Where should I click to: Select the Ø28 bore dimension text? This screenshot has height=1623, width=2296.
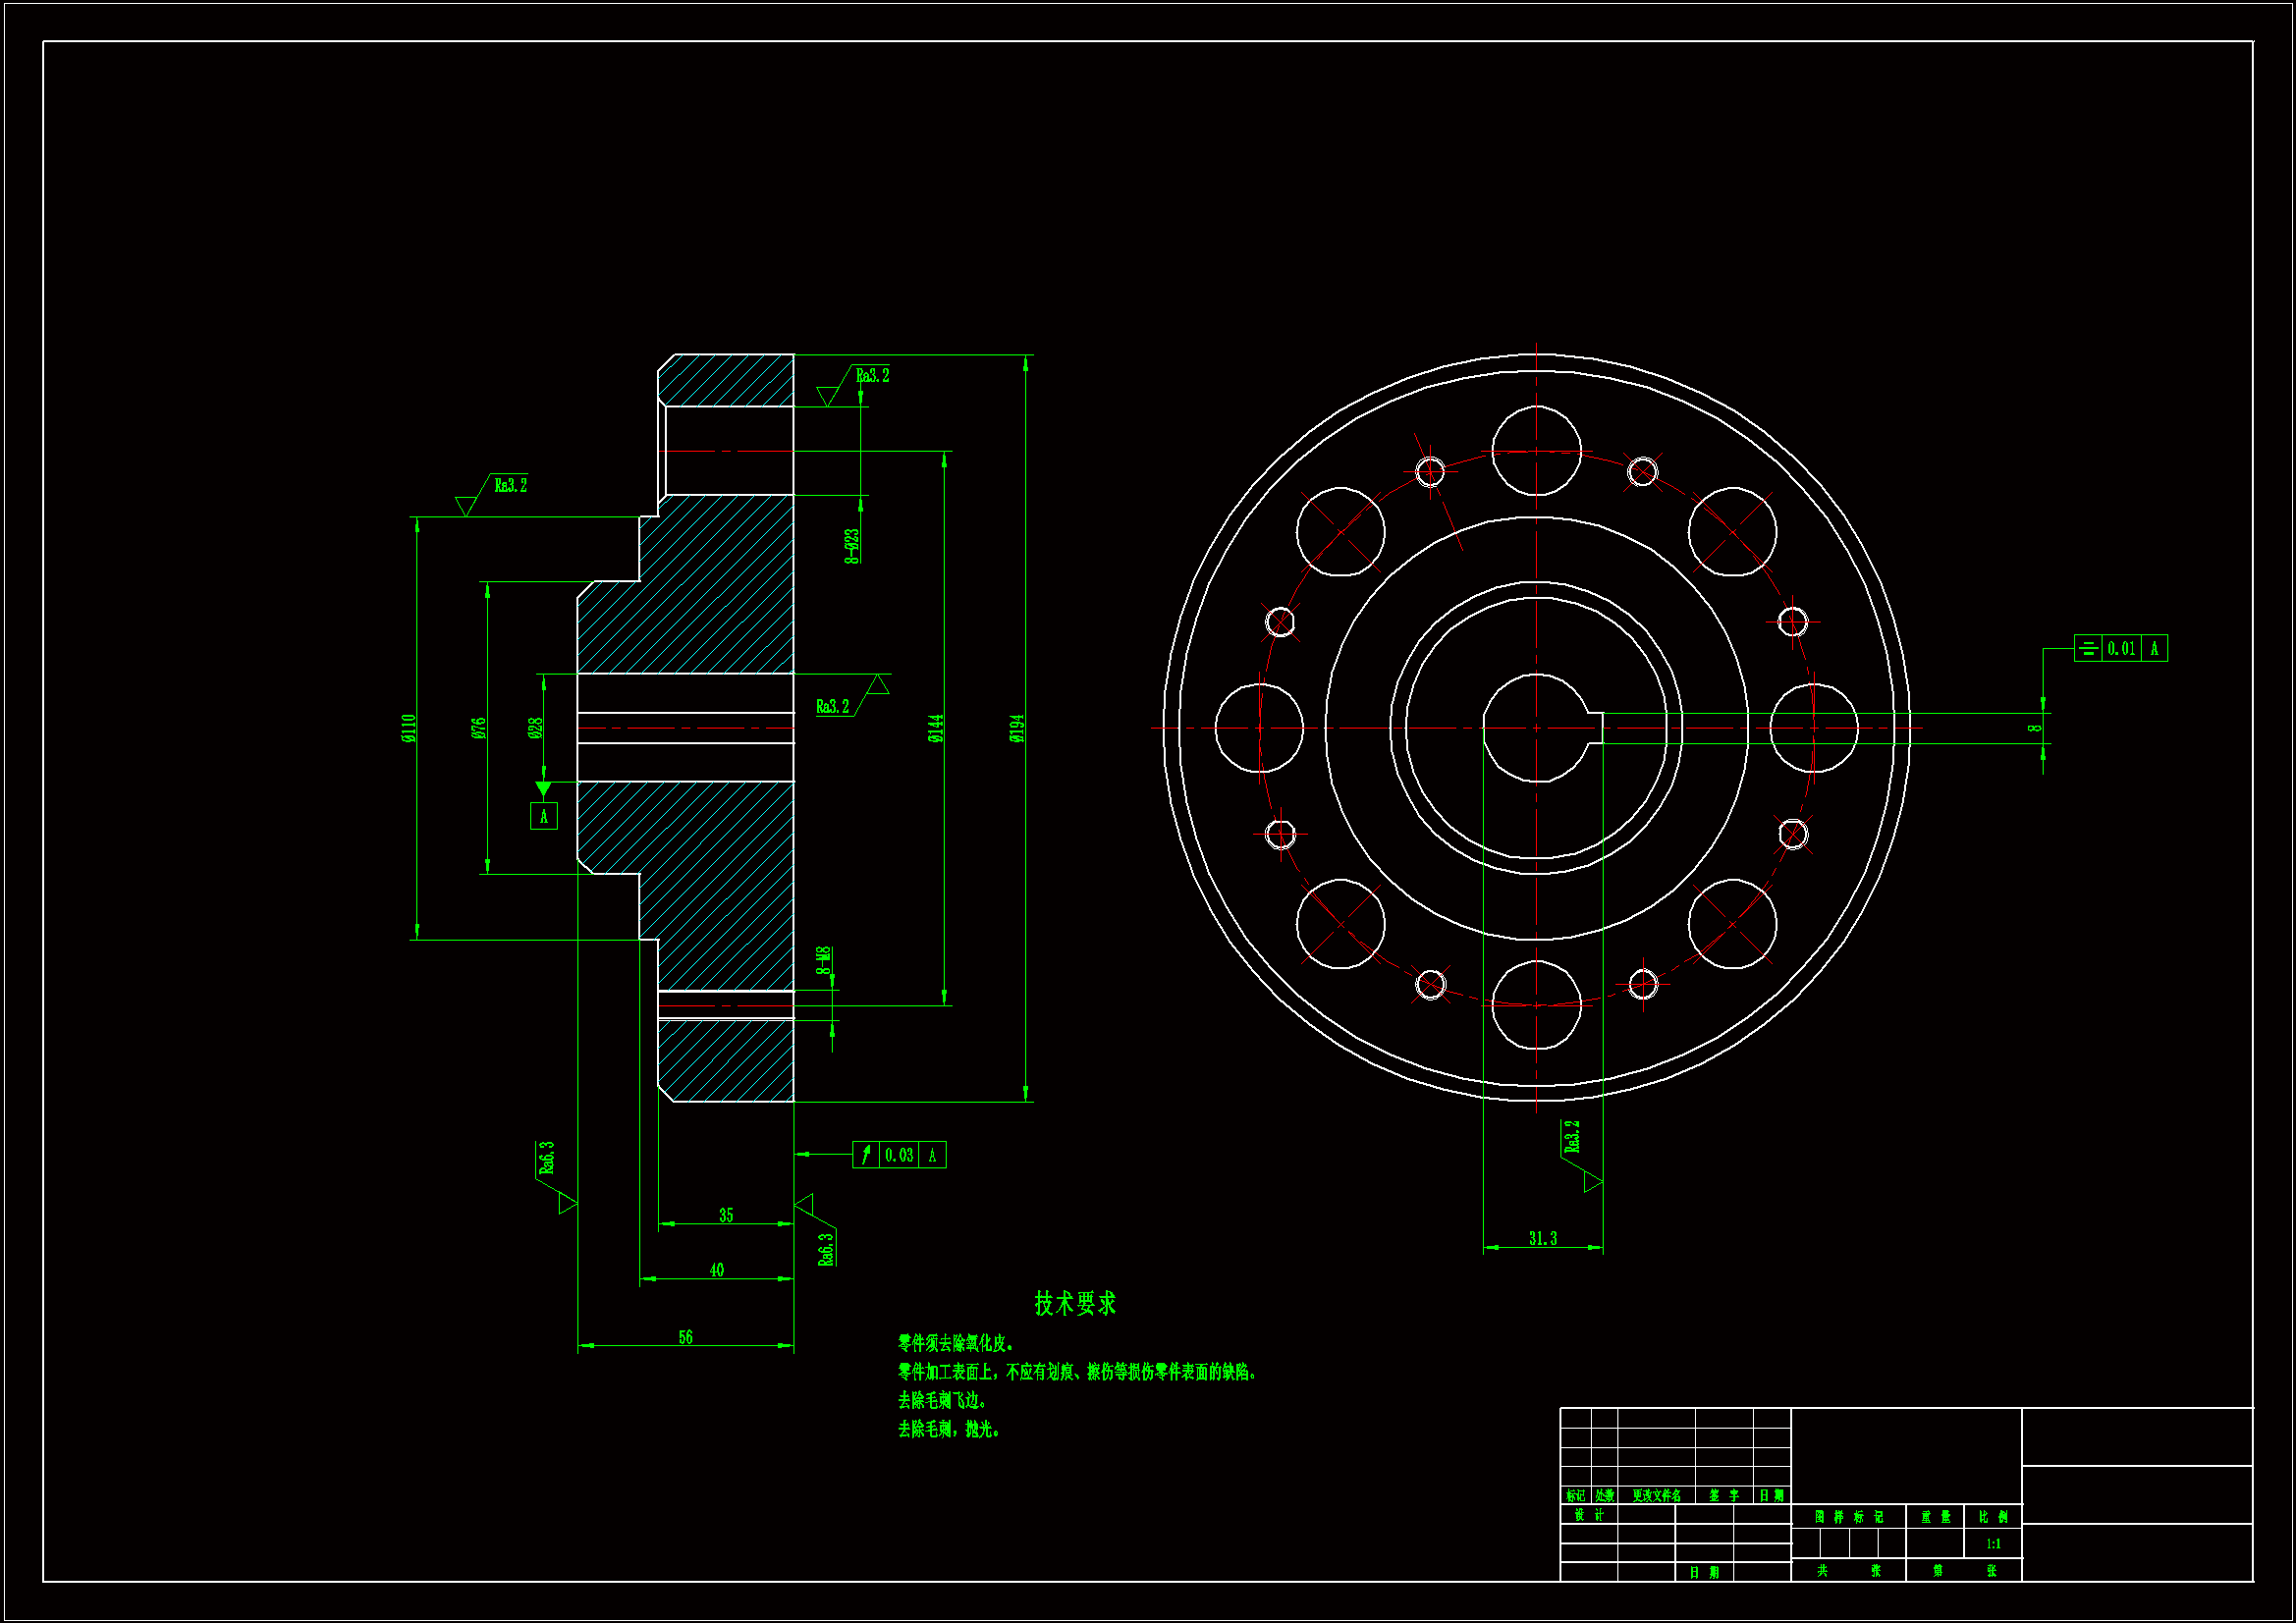pyautogui.click(x=535, y=728)
